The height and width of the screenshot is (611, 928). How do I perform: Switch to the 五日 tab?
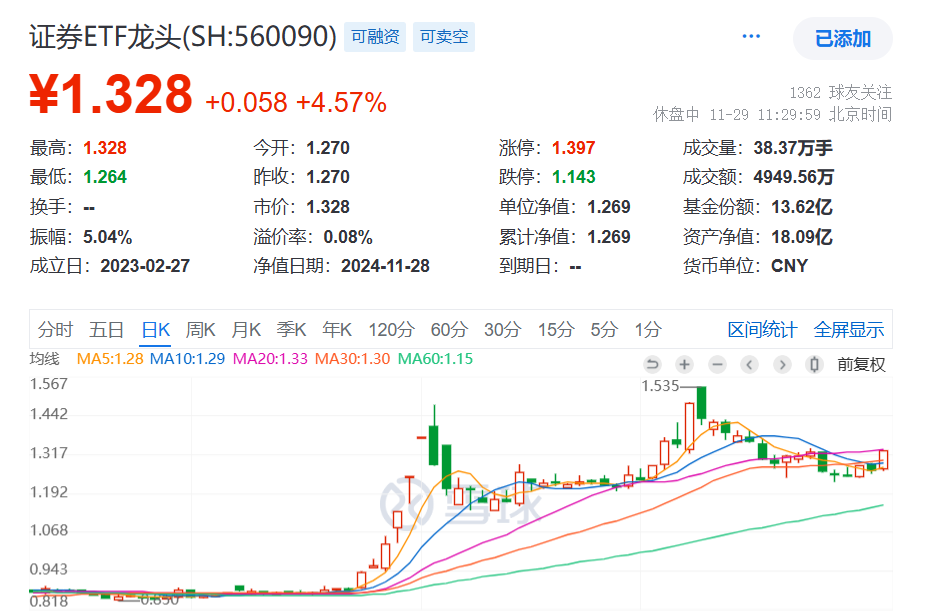[107, 329]
